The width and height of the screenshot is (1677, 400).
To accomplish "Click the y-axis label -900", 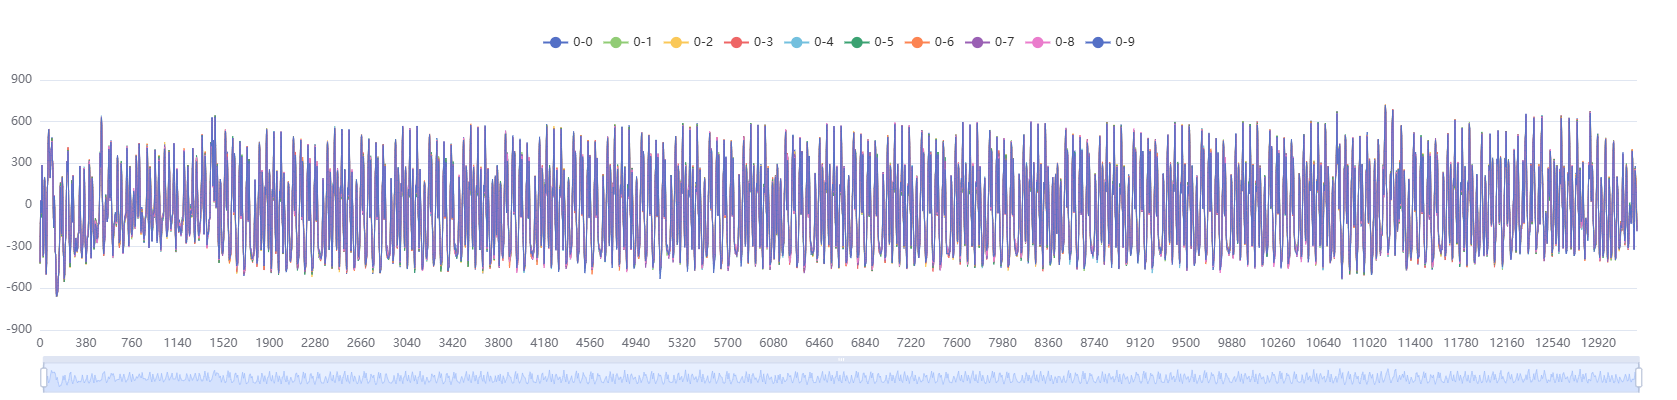I will click(x=19, y=329).
